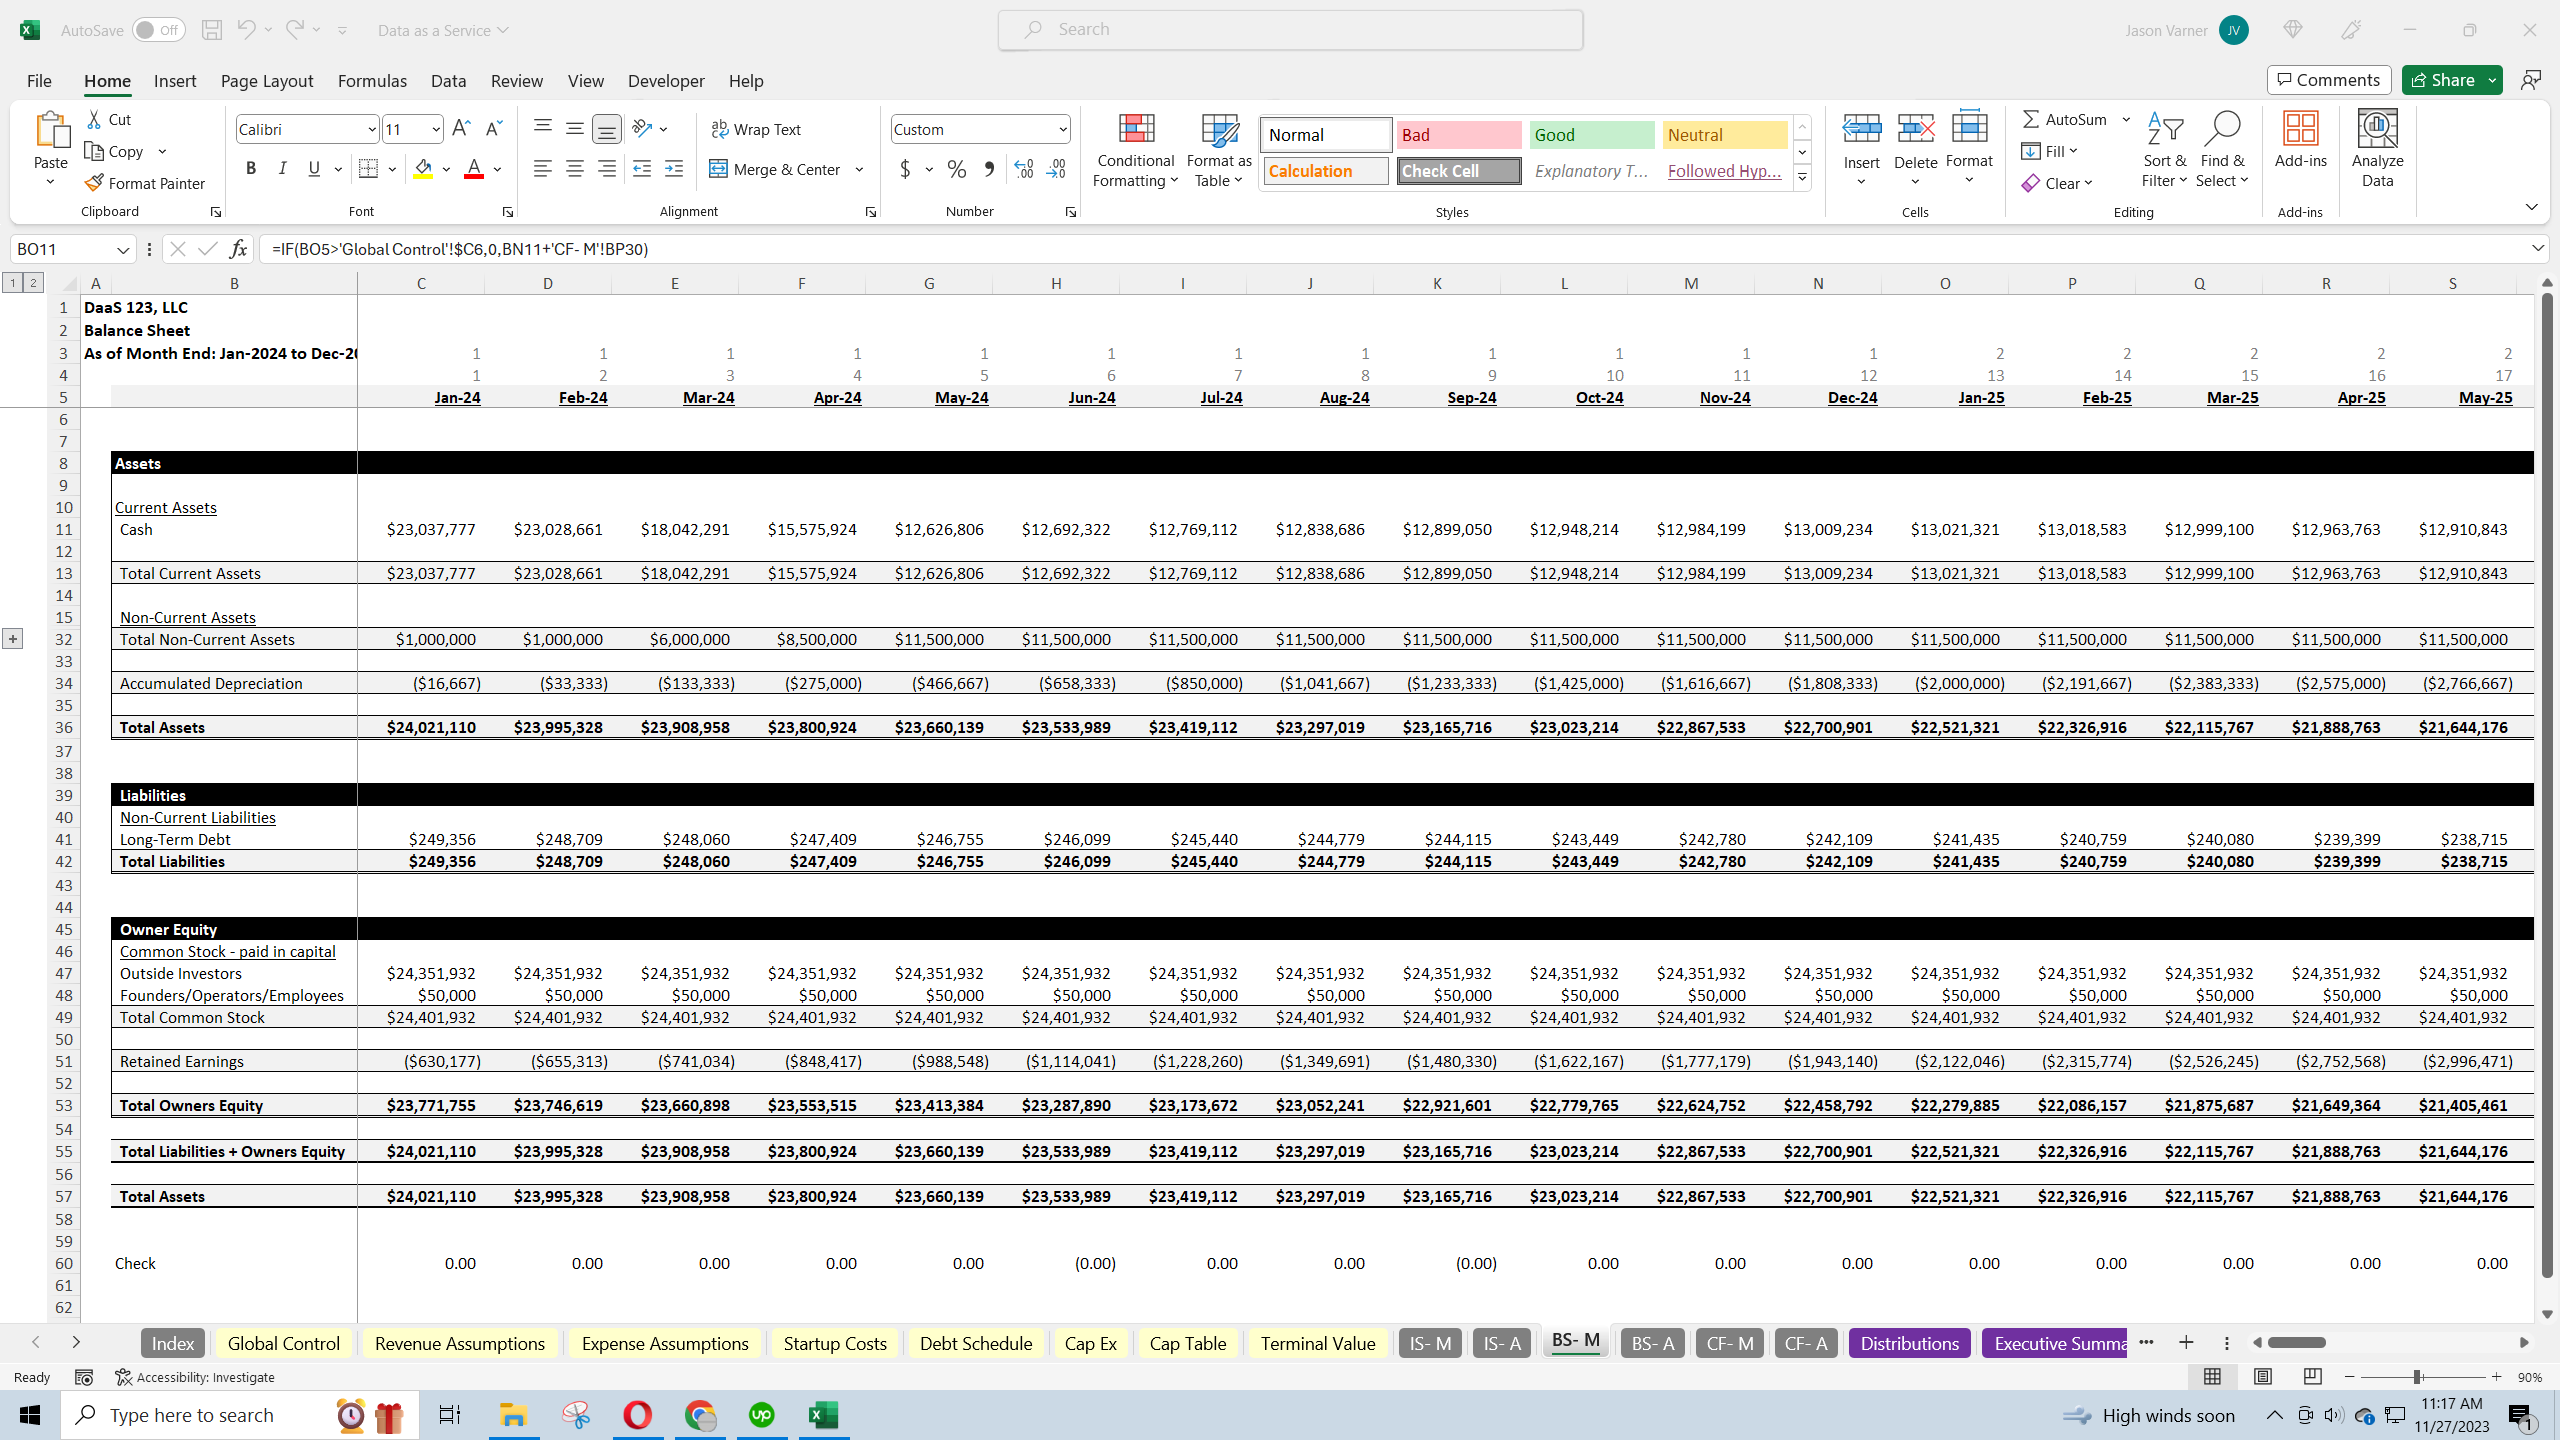The image size is (2560, 1440).
Task: Toggle the AutoSave switch on
Action: tap(158, 29)
